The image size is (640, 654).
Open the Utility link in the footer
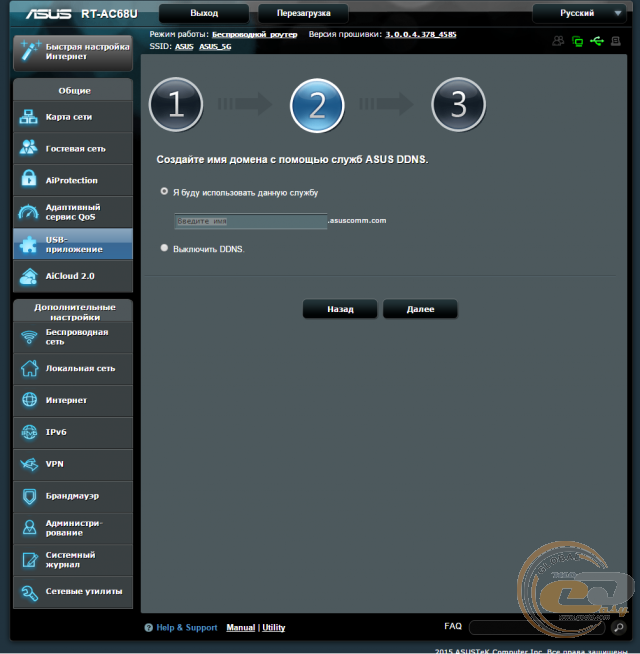point(274,628)
